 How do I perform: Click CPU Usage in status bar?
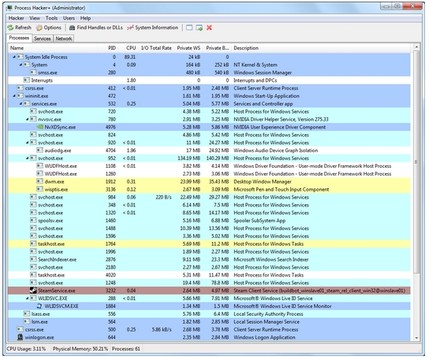point(27,349)
